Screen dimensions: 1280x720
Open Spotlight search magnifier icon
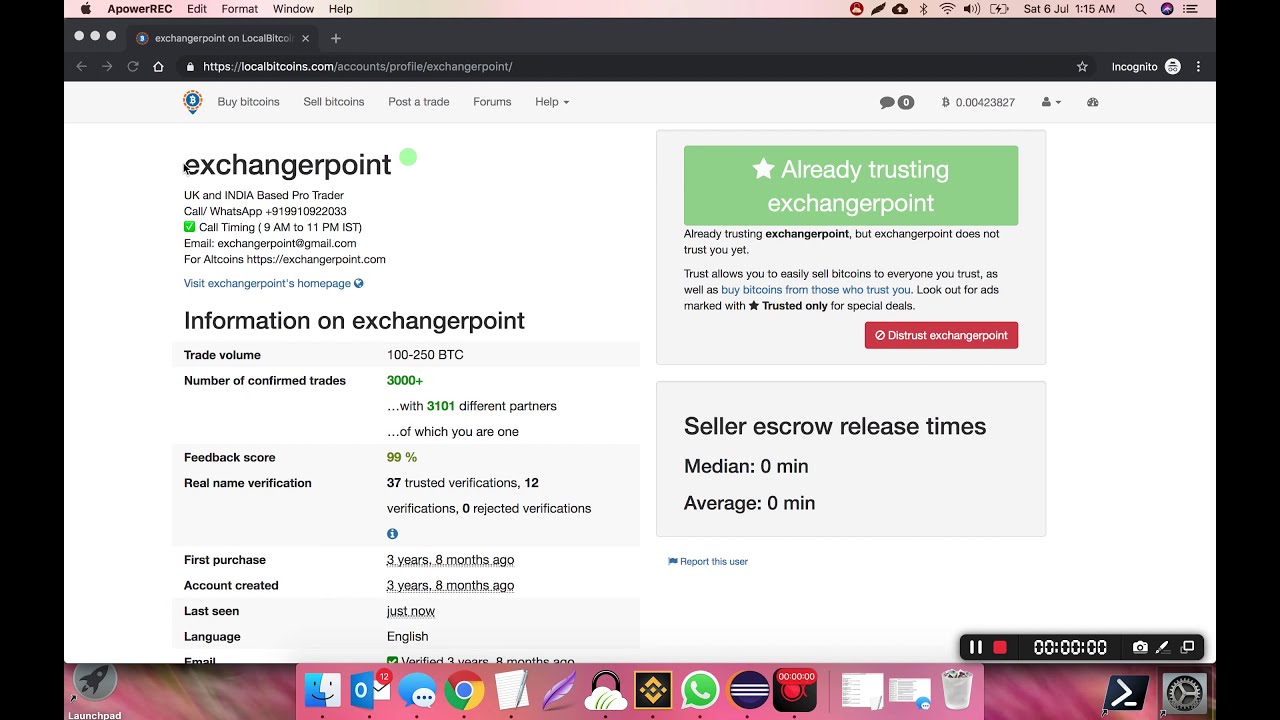pos(1141,9)
